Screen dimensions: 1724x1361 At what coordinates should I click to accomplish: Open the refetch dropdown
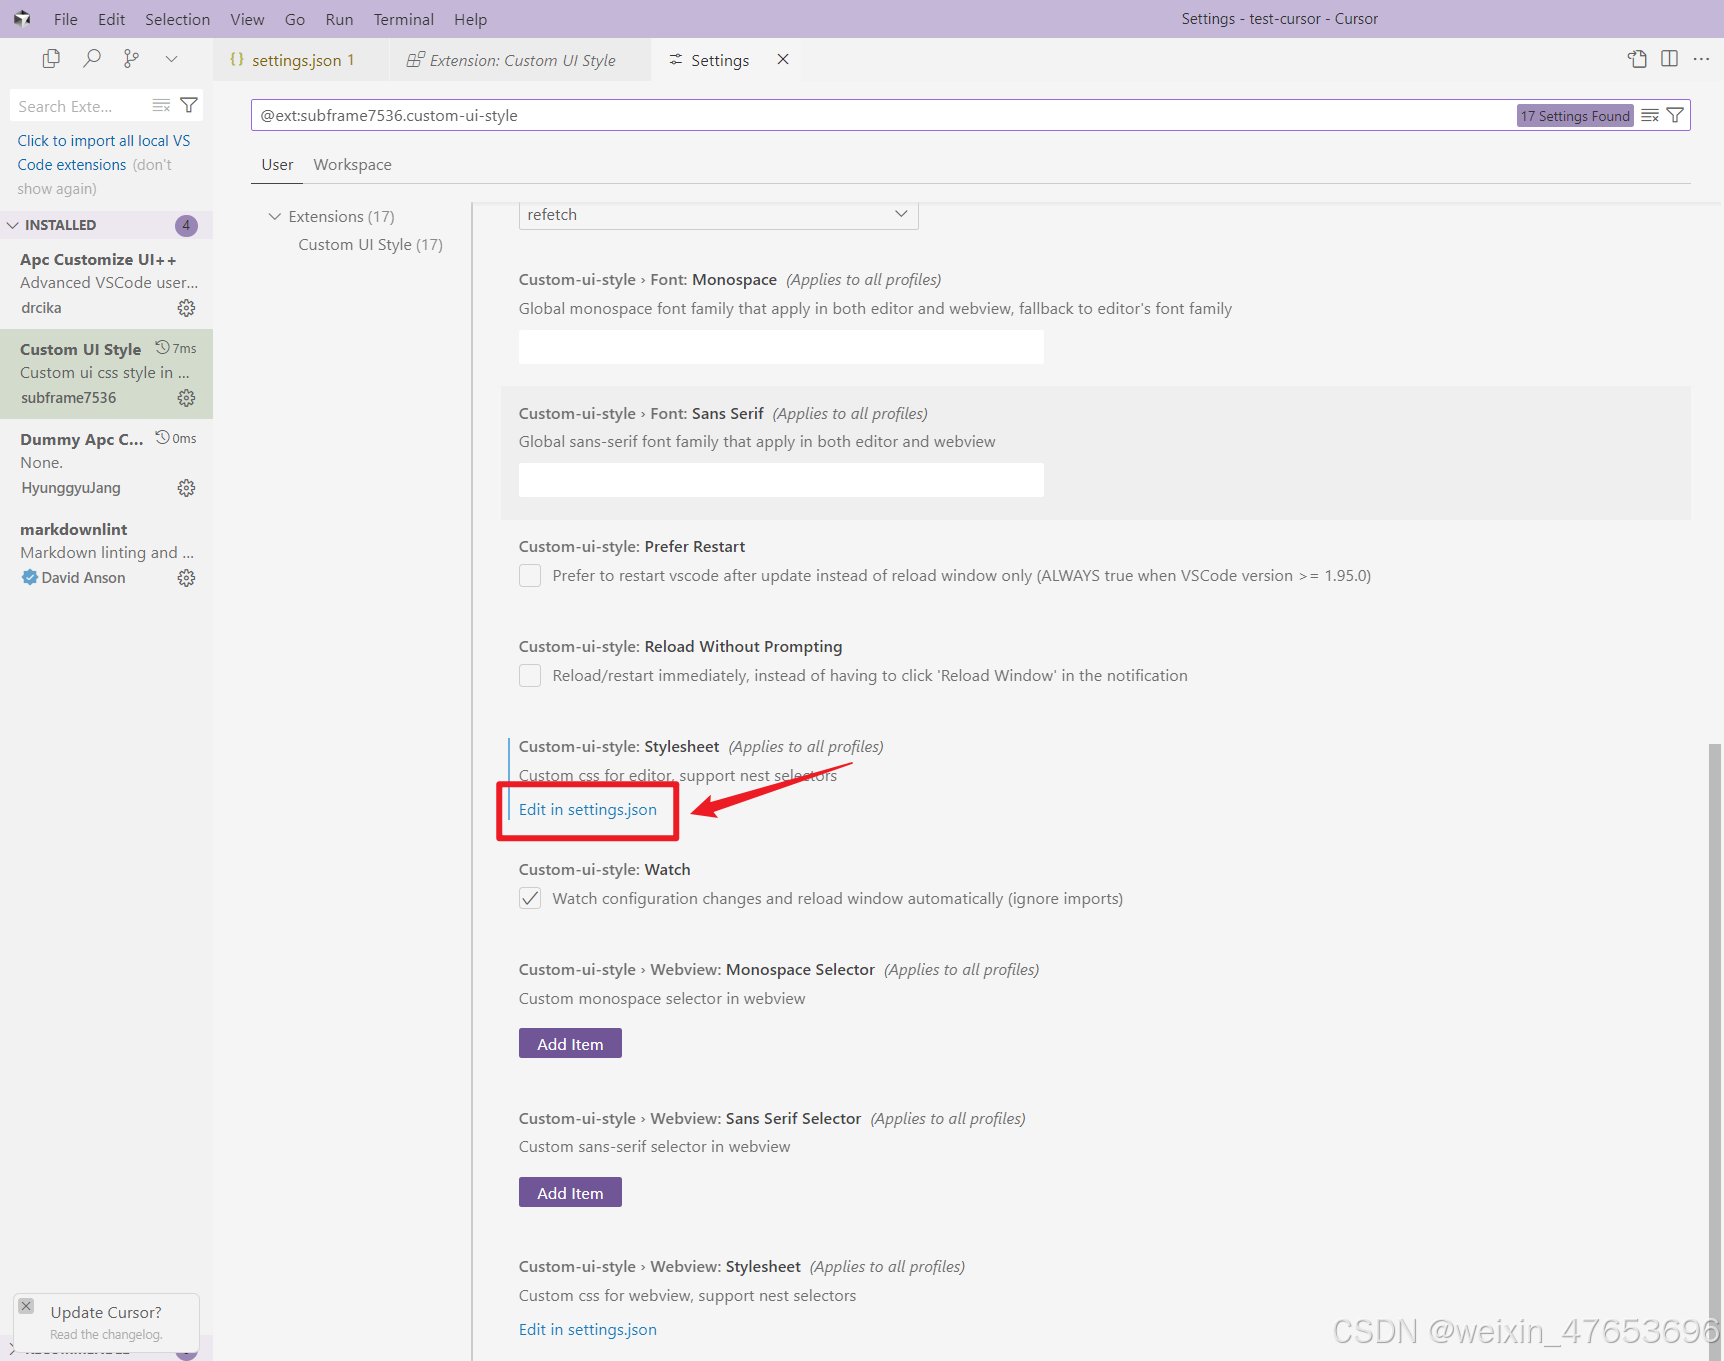click(x=718, y=215)
